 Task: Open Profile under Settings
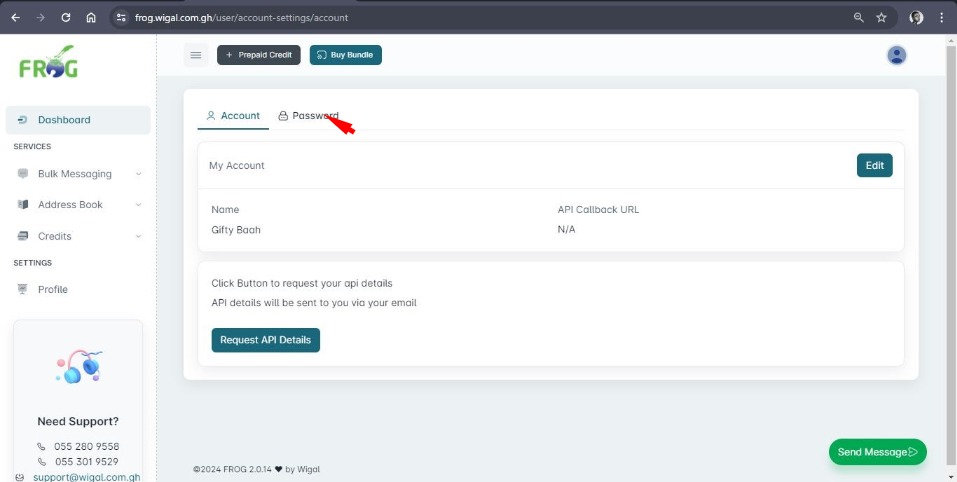(x=53, y=289)
